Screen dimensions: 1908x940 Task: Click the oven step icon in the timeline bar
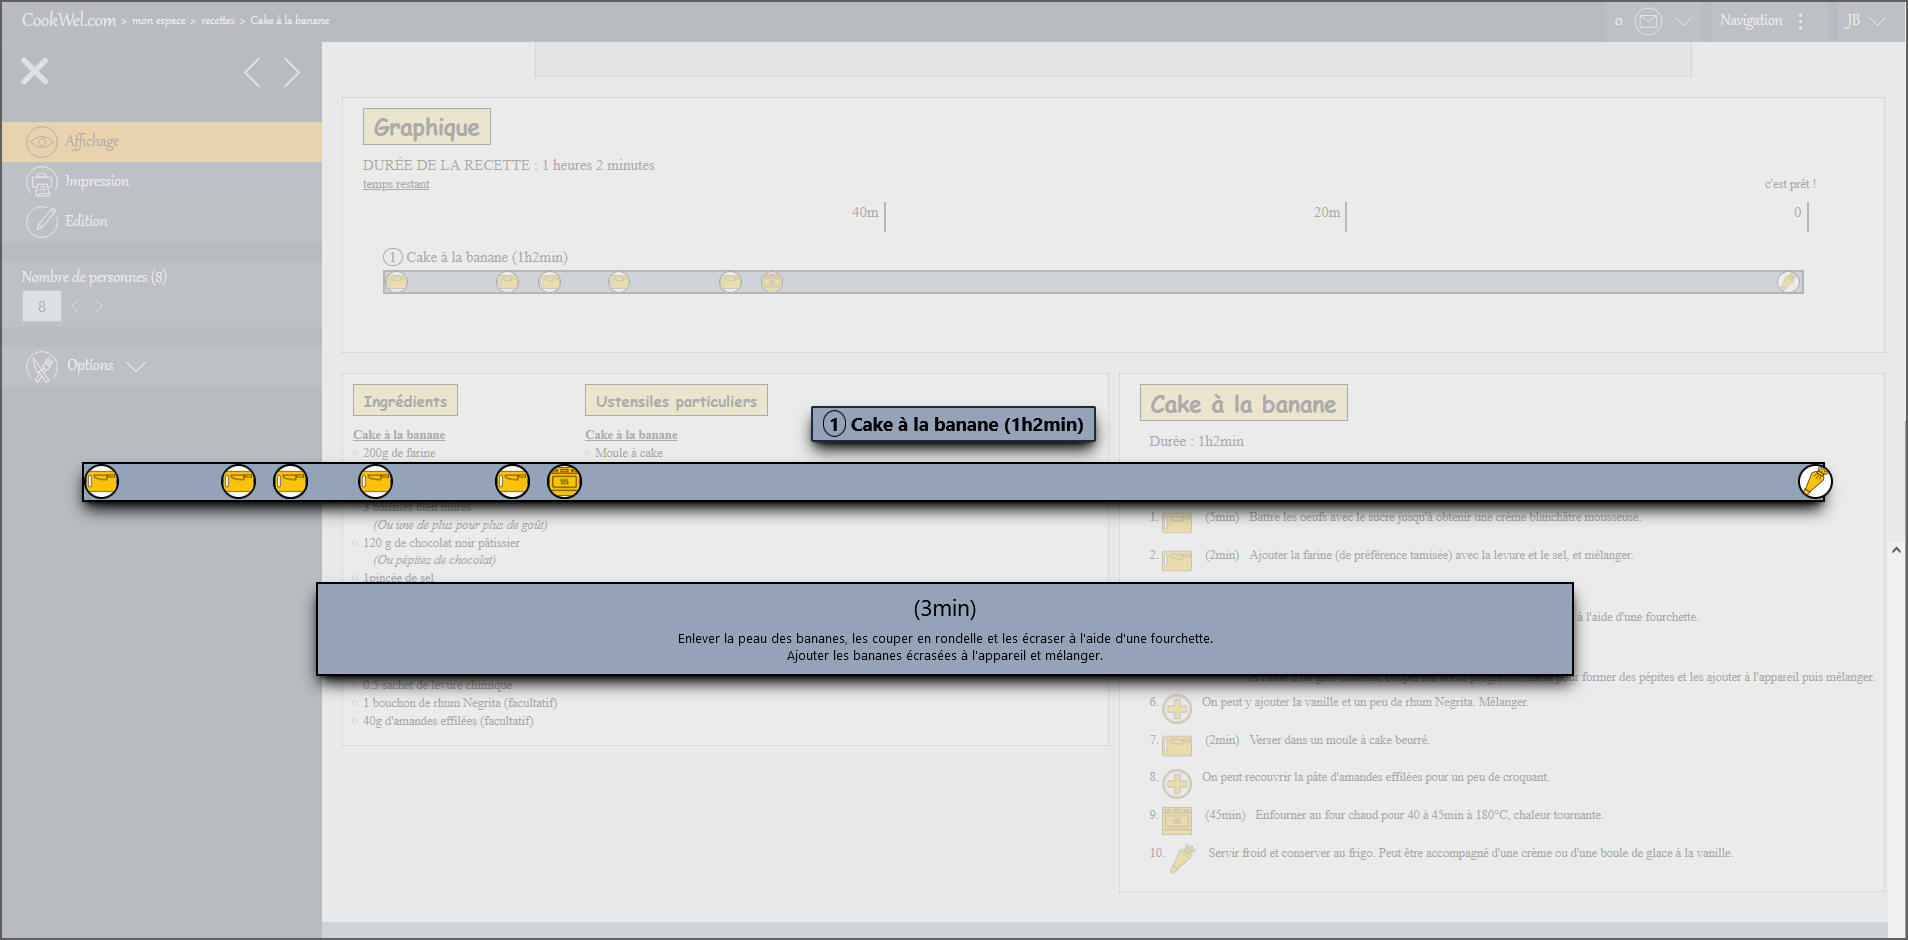(564, 482)
